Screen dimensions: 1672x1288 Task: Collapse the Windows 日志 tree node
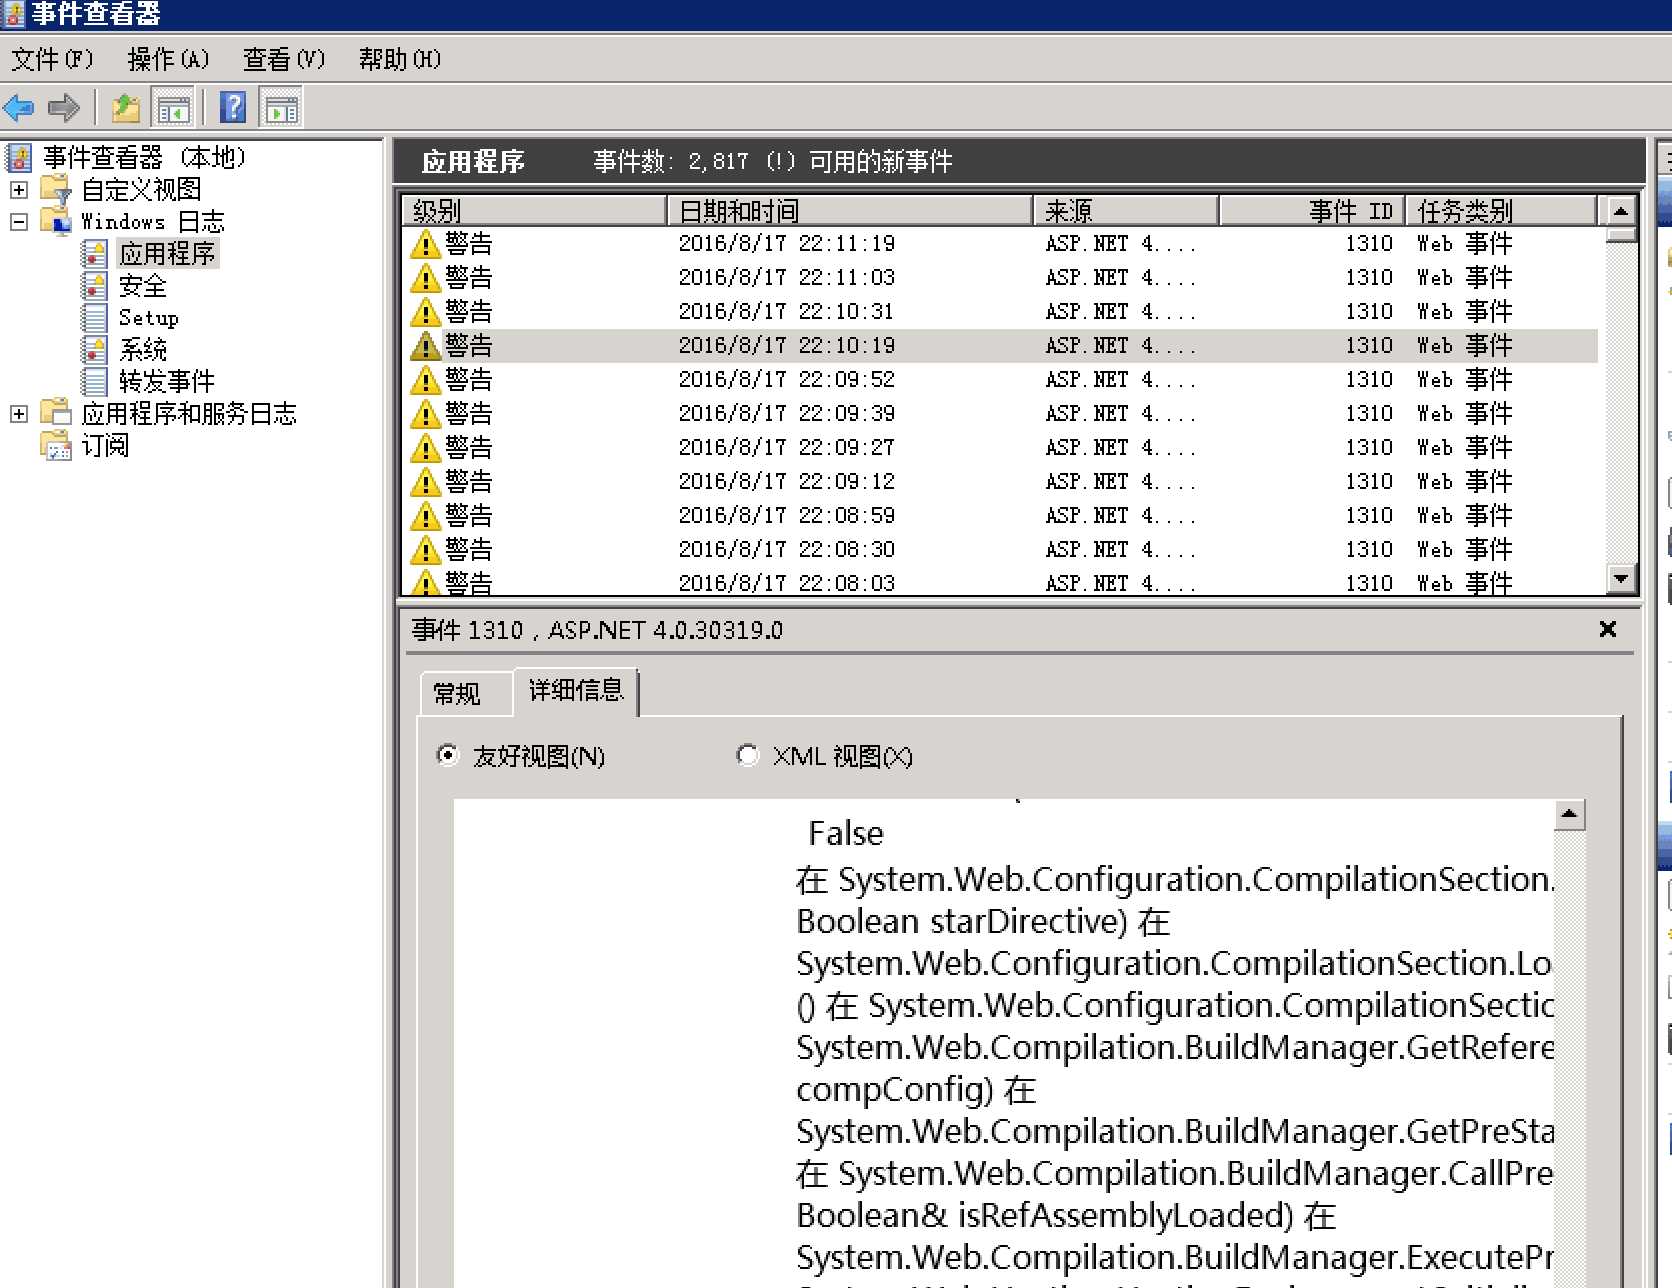pos(19,222)
